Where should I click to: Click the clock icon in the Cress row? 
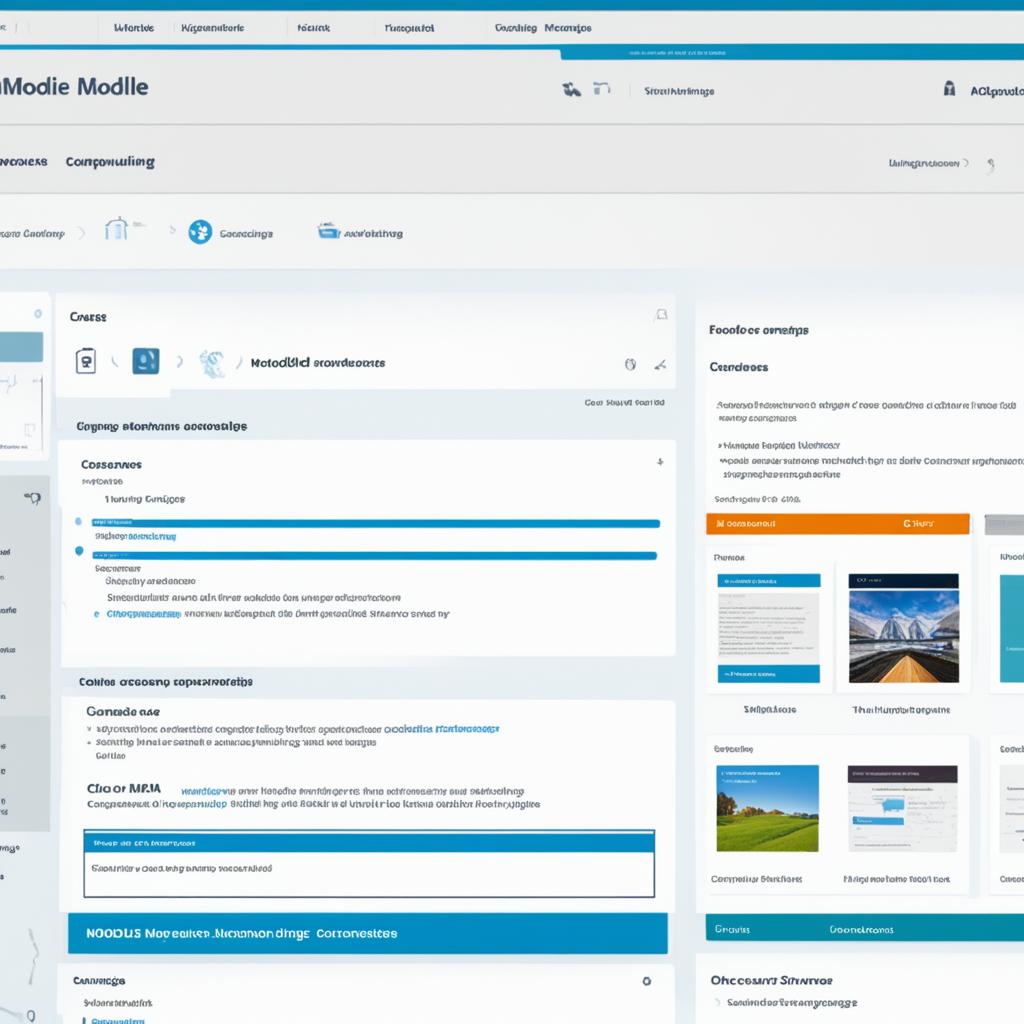click(630, 364)
